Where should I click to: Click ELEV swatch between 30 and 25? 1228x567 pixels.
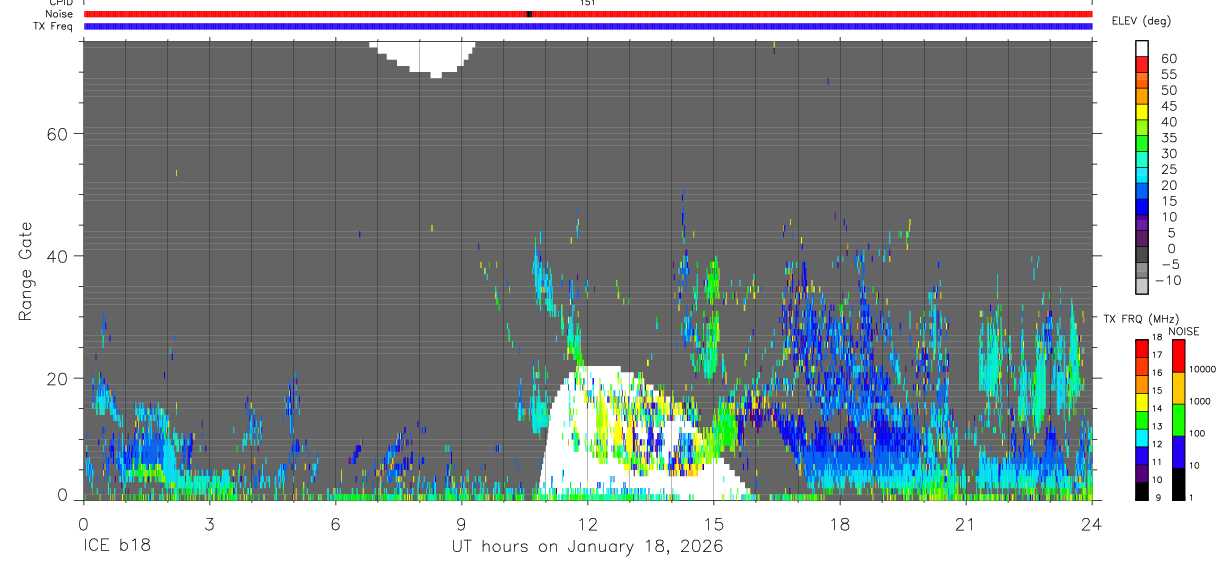click(1142, 161)
